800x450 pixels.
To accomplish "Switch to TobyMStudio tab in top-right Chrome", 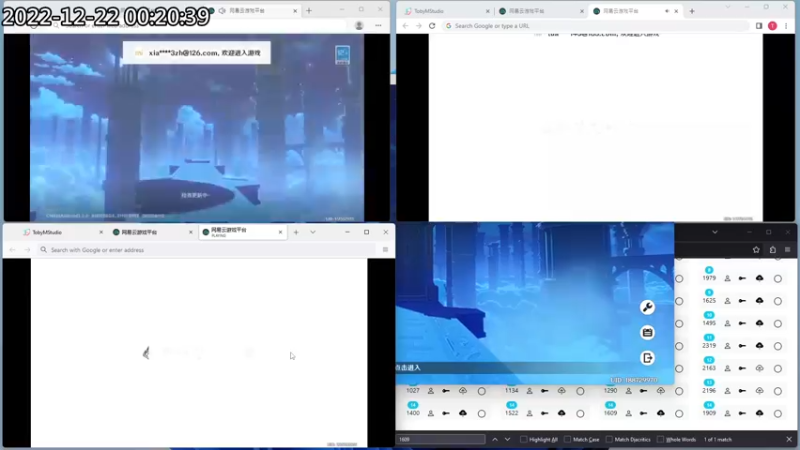I will tap(446, 11).
